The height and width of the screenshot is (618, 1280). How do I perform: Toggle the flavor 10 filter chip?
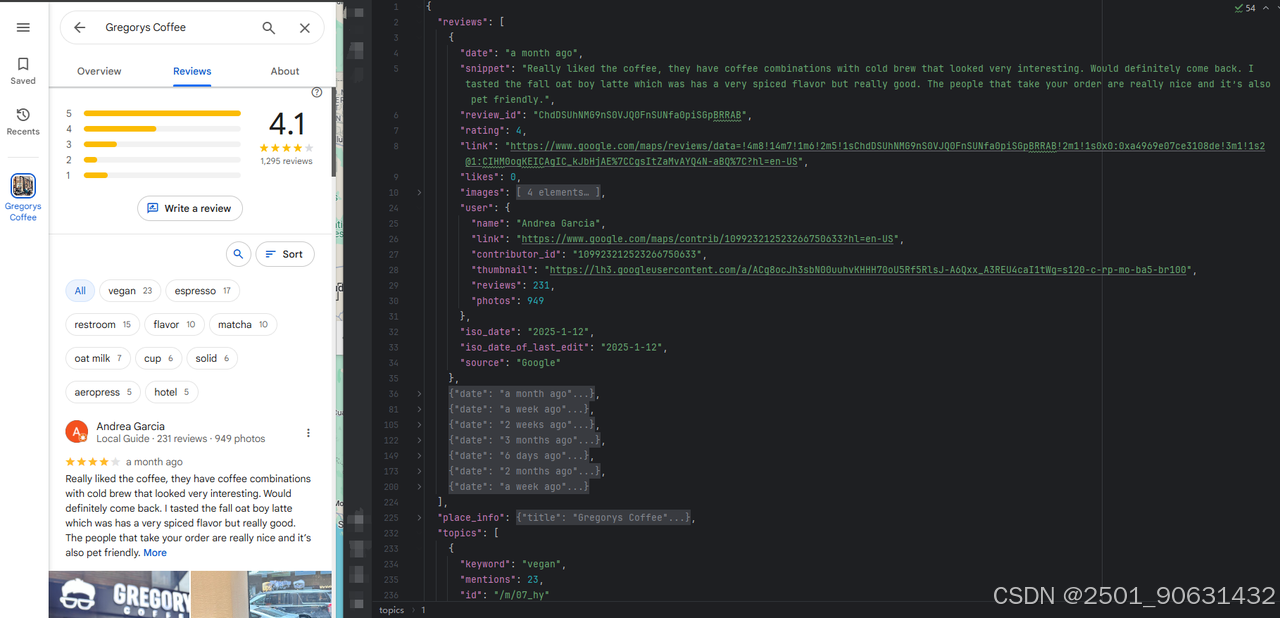[x=175, y=324]
